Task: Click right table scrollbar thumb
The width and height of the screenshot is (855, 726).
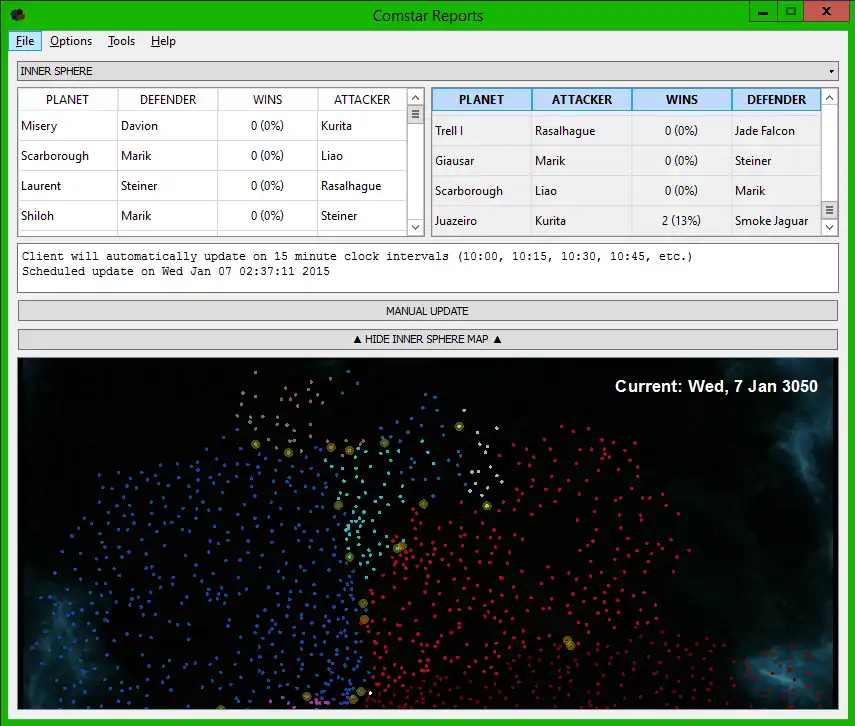Action: [829, 210]
